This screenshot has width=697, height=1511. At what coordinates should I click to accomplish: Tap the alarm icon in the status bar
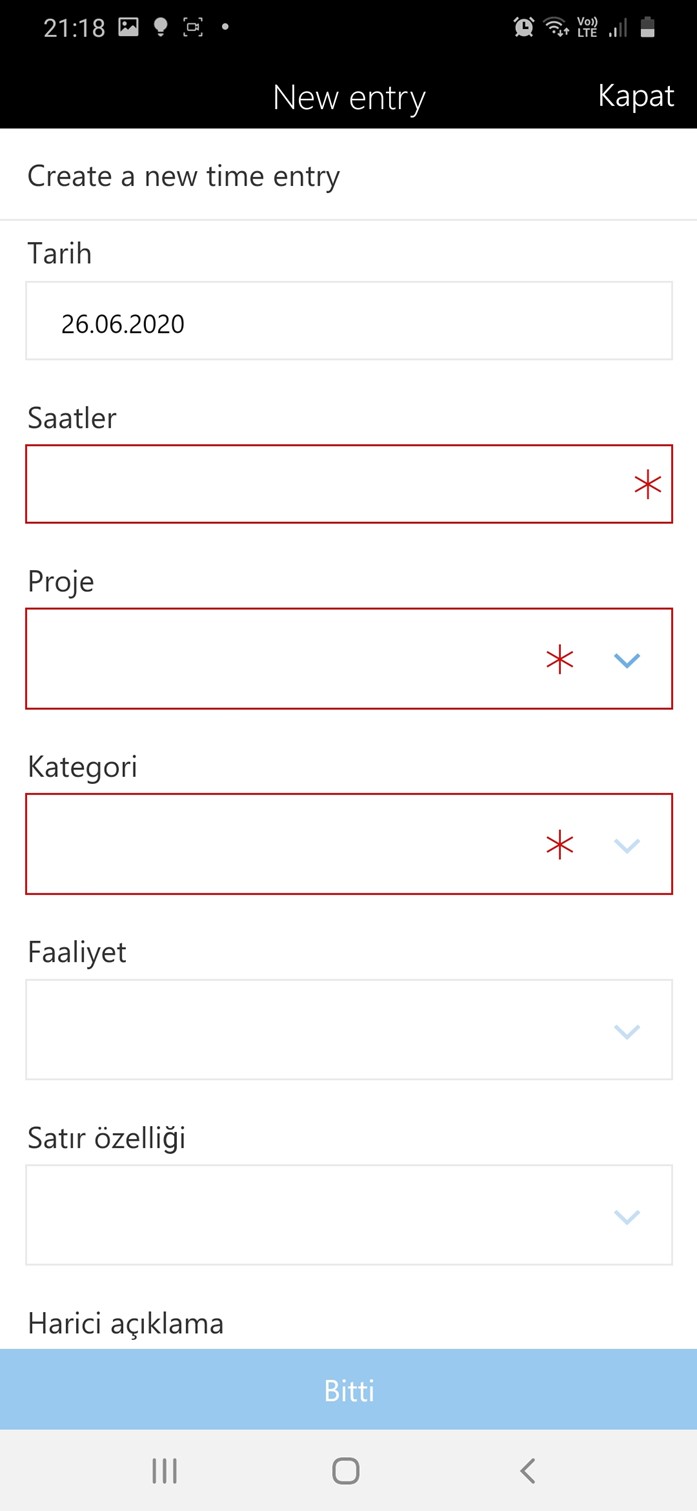tap(523, 28)
